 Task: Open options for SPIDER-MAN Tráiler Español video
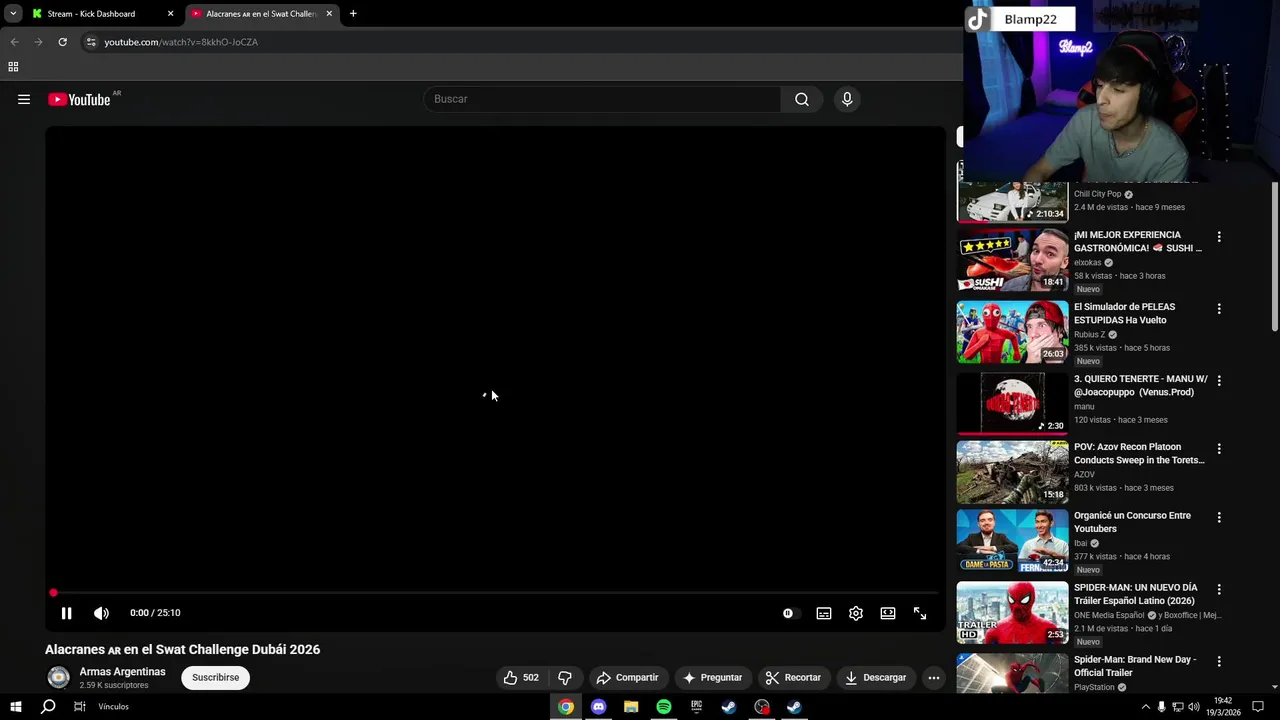pos(1218,590)
